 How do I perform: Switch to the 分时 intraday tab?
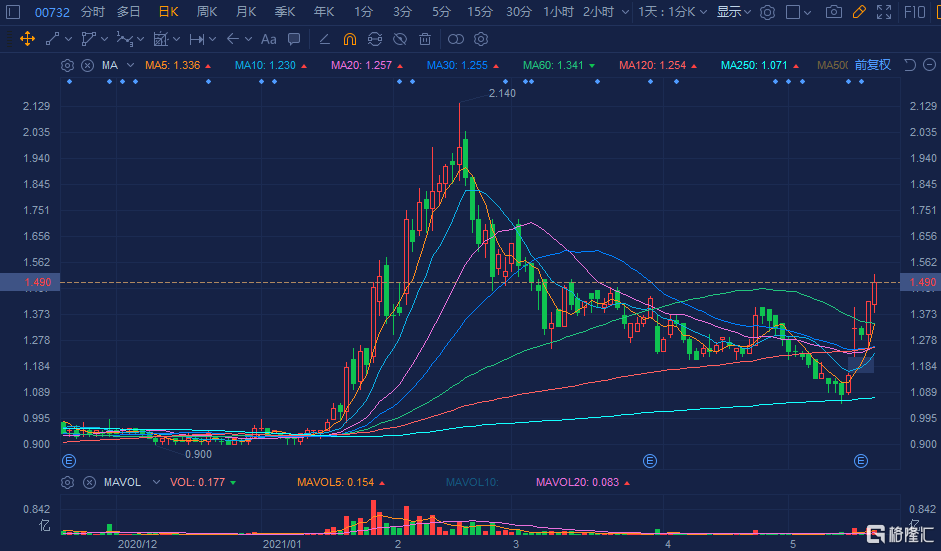click(92, 12)
